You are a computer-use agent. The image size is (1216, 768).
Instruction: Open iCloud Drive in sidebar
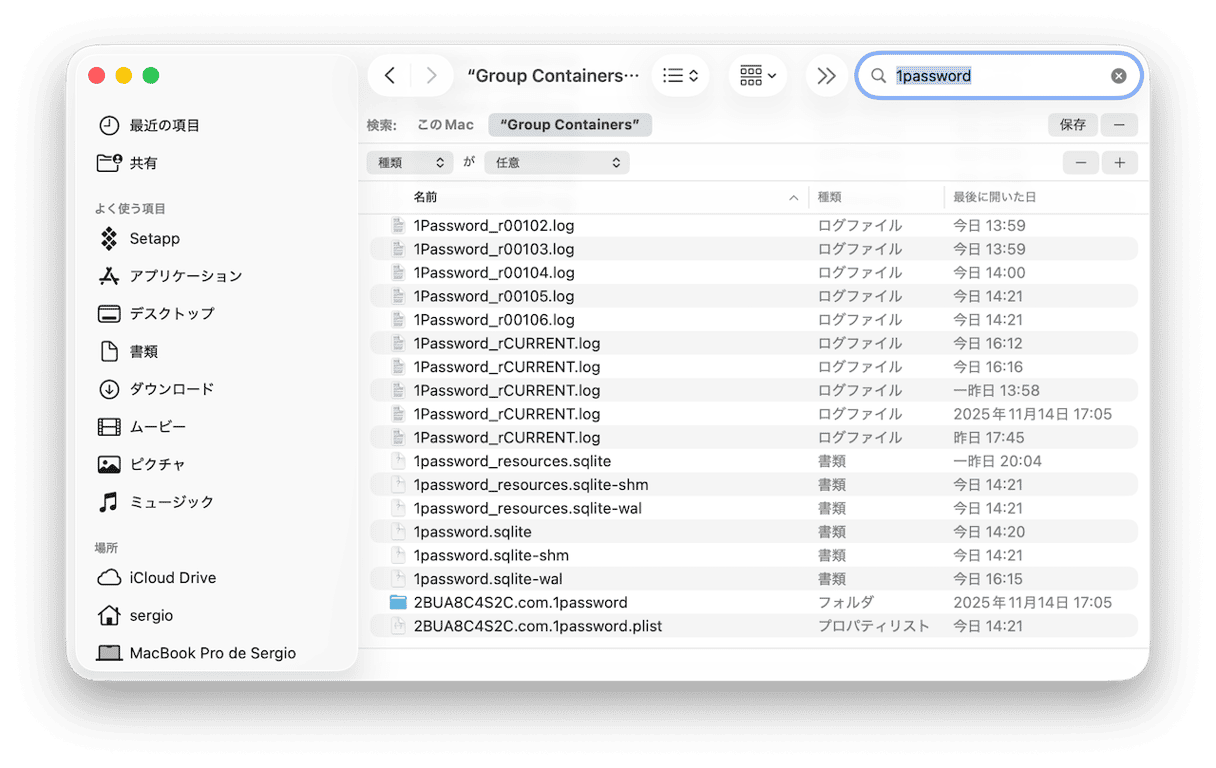172,578
